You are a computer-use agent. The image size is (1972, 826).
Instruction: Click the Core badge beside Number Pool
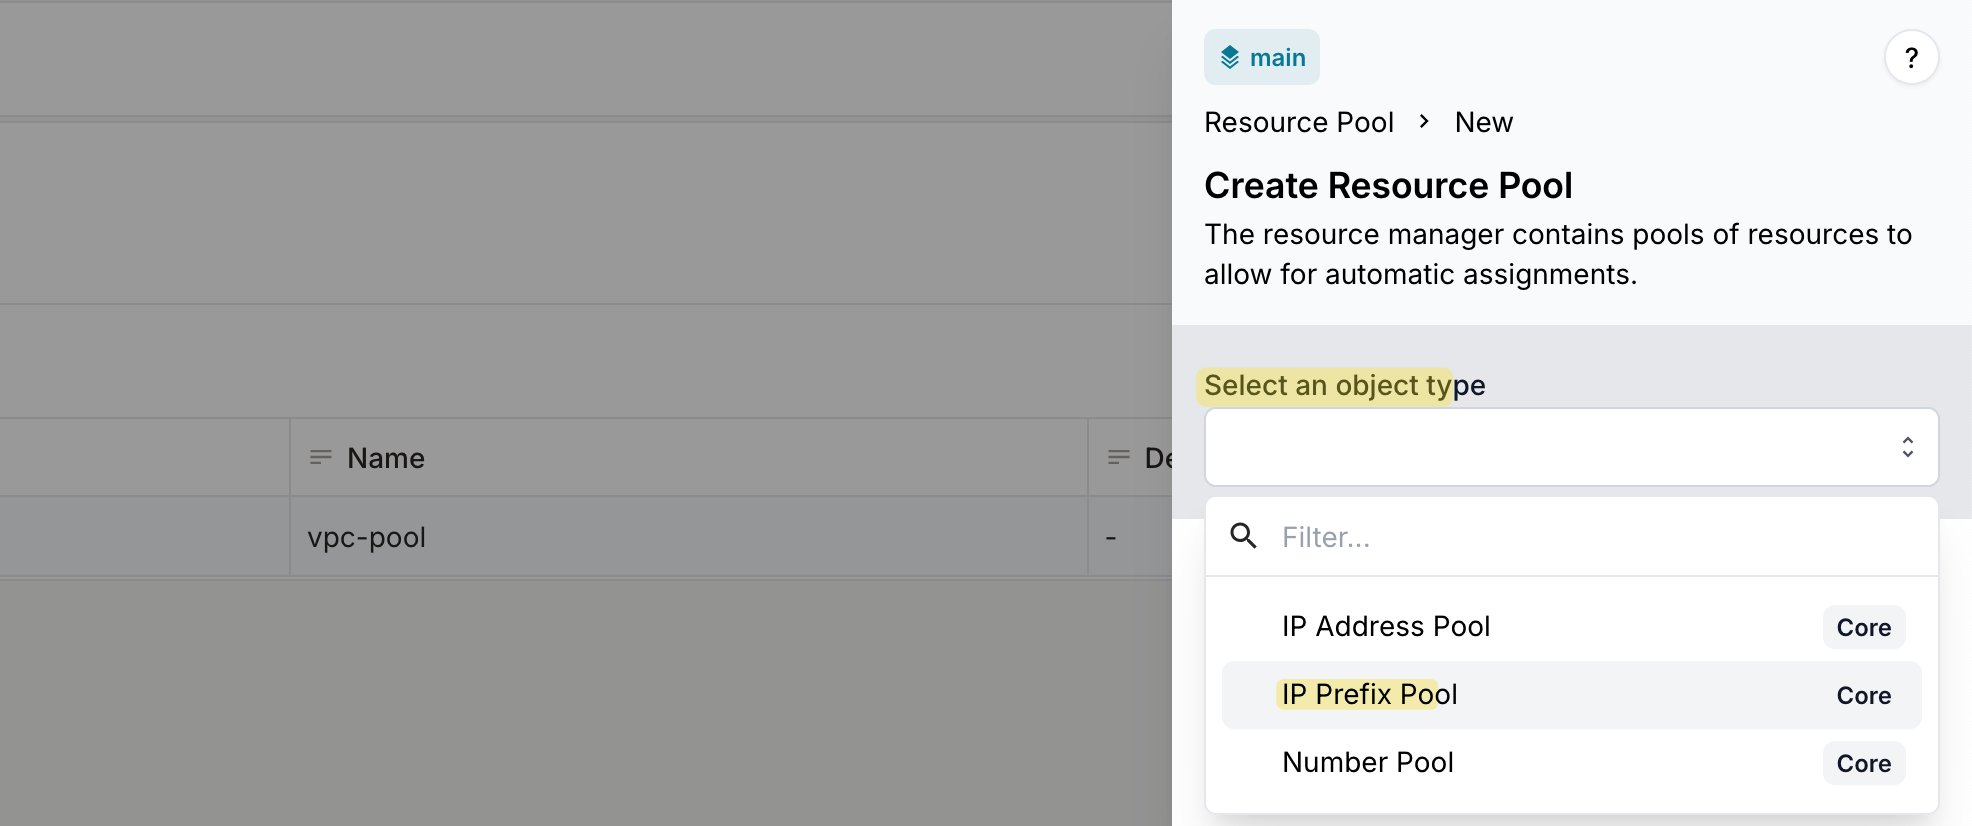1863,763
